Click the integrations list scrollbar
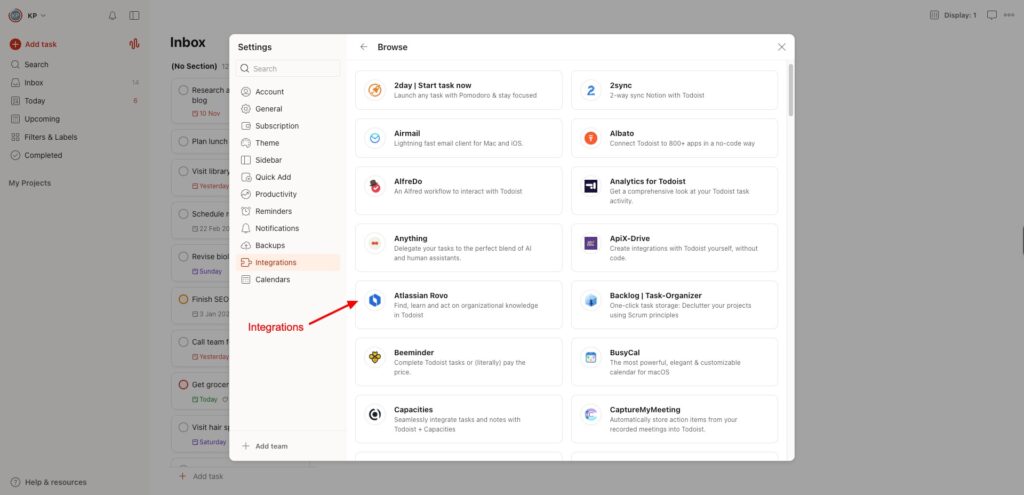Screen dimensions: 1024x495 tap(791, 90)
